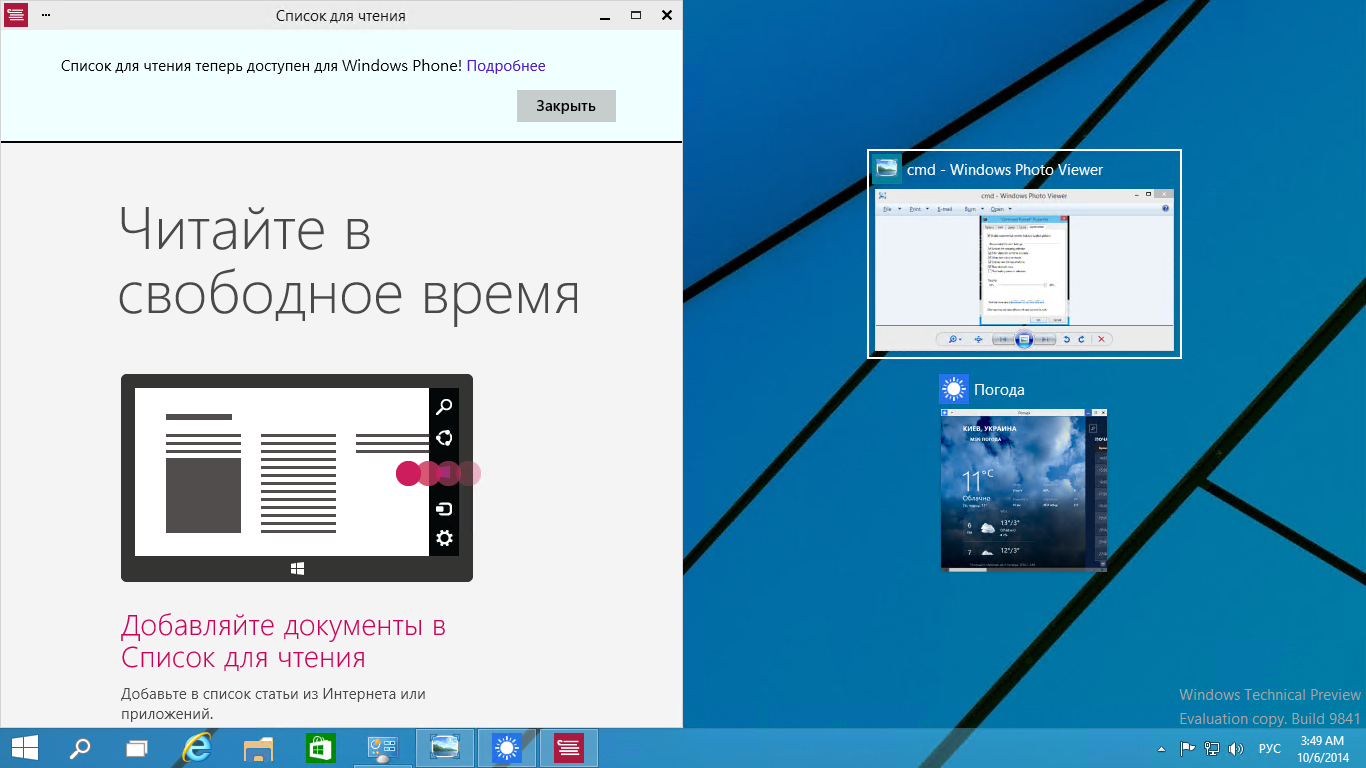
Task: Click the Закрыть button in the banner
Action: pos(566,106)
